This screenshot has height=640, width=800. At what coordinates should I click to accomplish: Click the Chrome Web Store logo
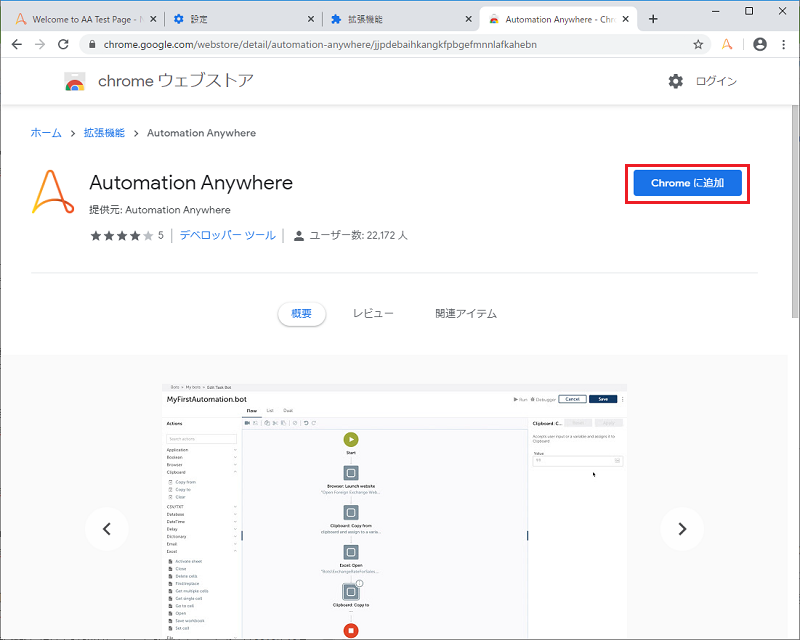coord(74,81)
